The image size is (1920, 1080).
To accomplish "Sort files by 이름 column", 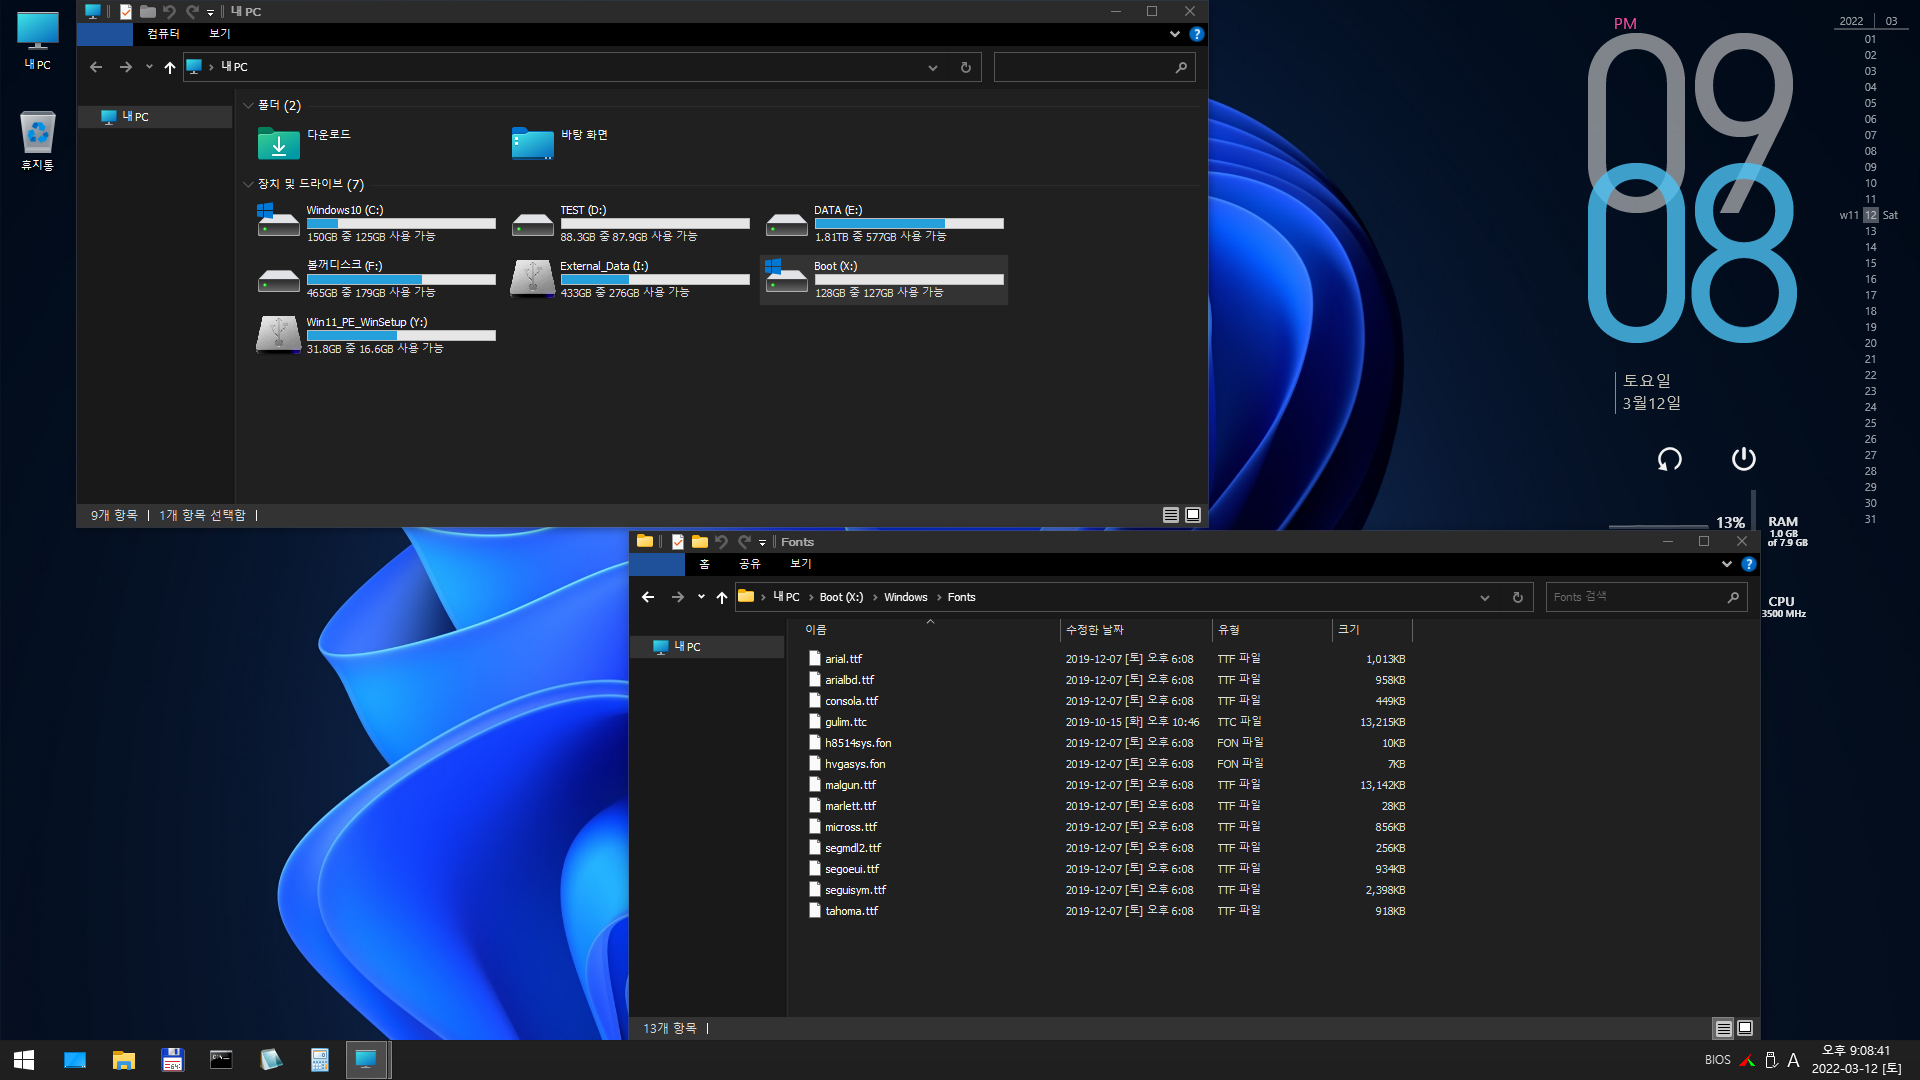I will (x=929, y=629).
